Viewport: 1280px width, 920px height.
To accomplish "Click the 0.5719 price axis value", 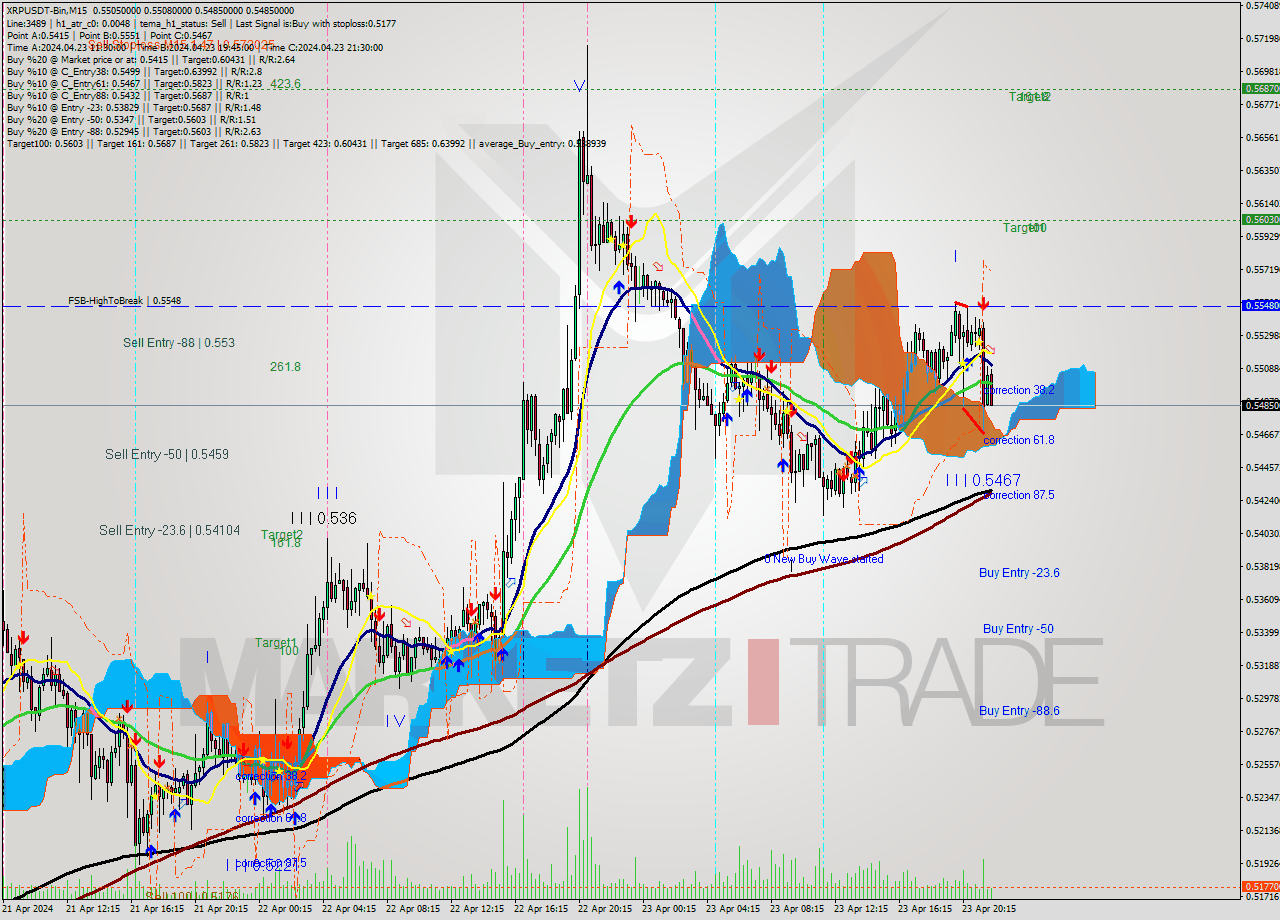I will [1261, 39].
